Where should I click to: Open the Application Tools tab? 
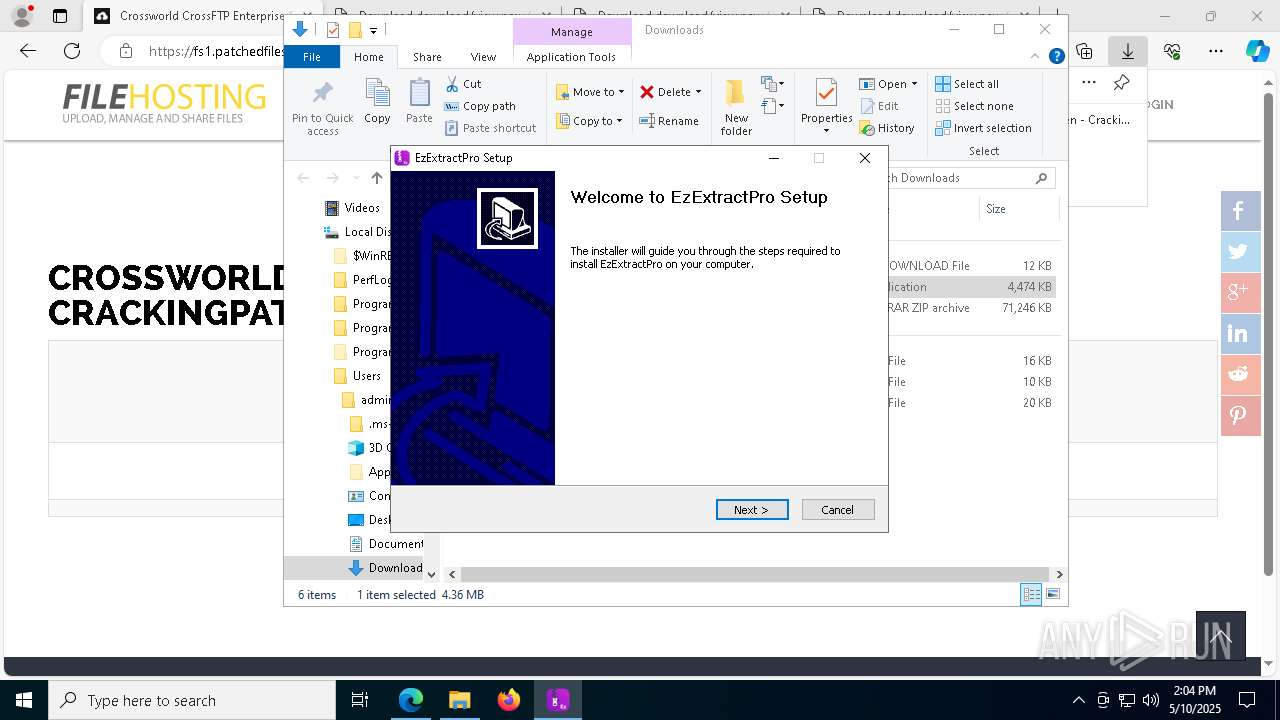click(571, 57)
